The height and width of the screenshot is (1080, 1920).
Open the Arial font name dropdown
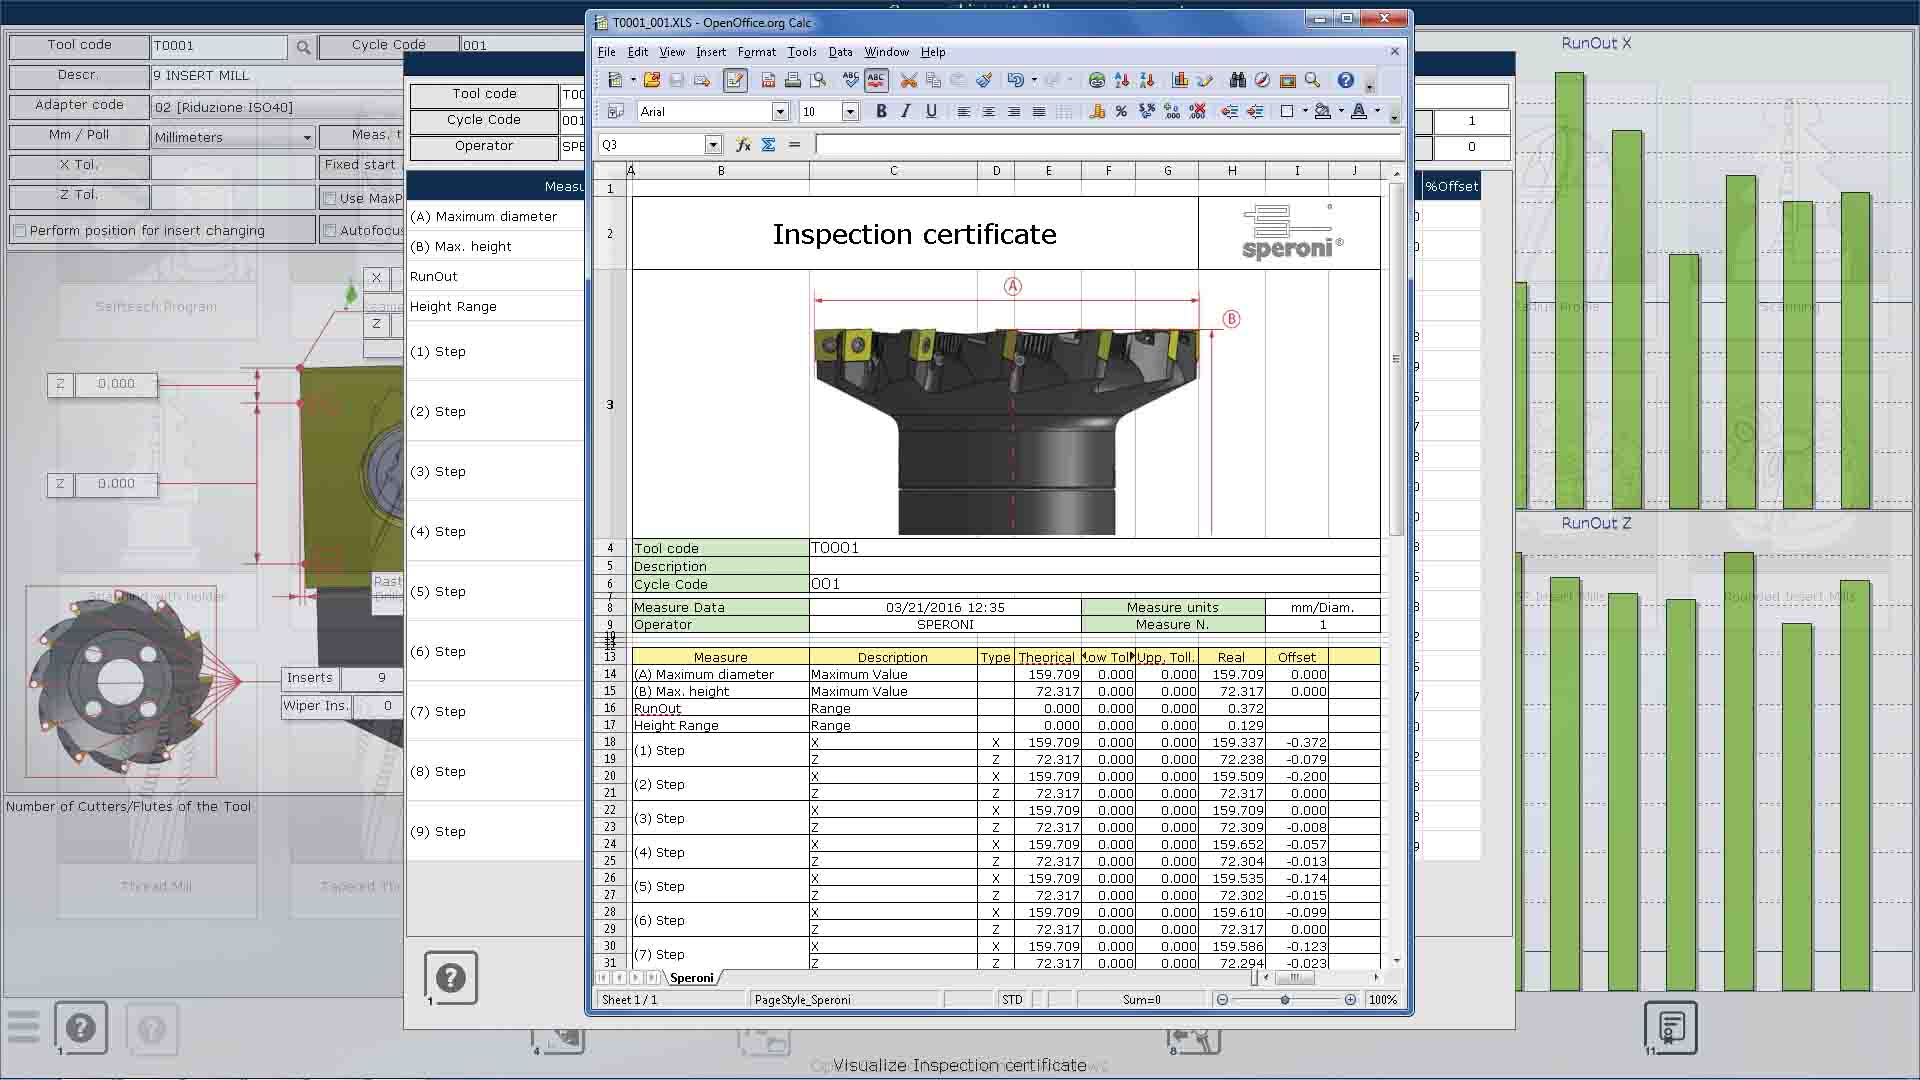tap(780, 112)
